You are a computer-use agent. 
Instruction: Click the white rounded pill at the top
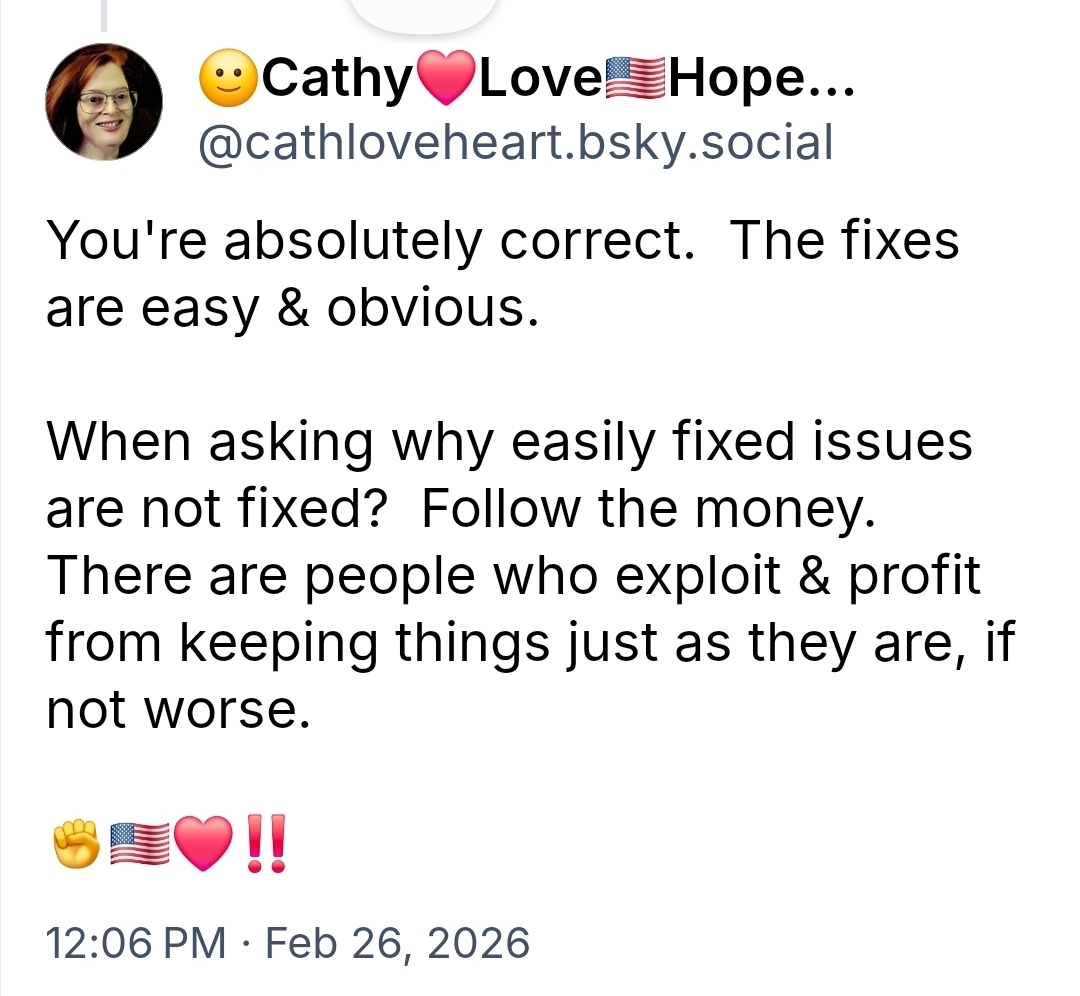pyautogui.click(x=422, y=12)
